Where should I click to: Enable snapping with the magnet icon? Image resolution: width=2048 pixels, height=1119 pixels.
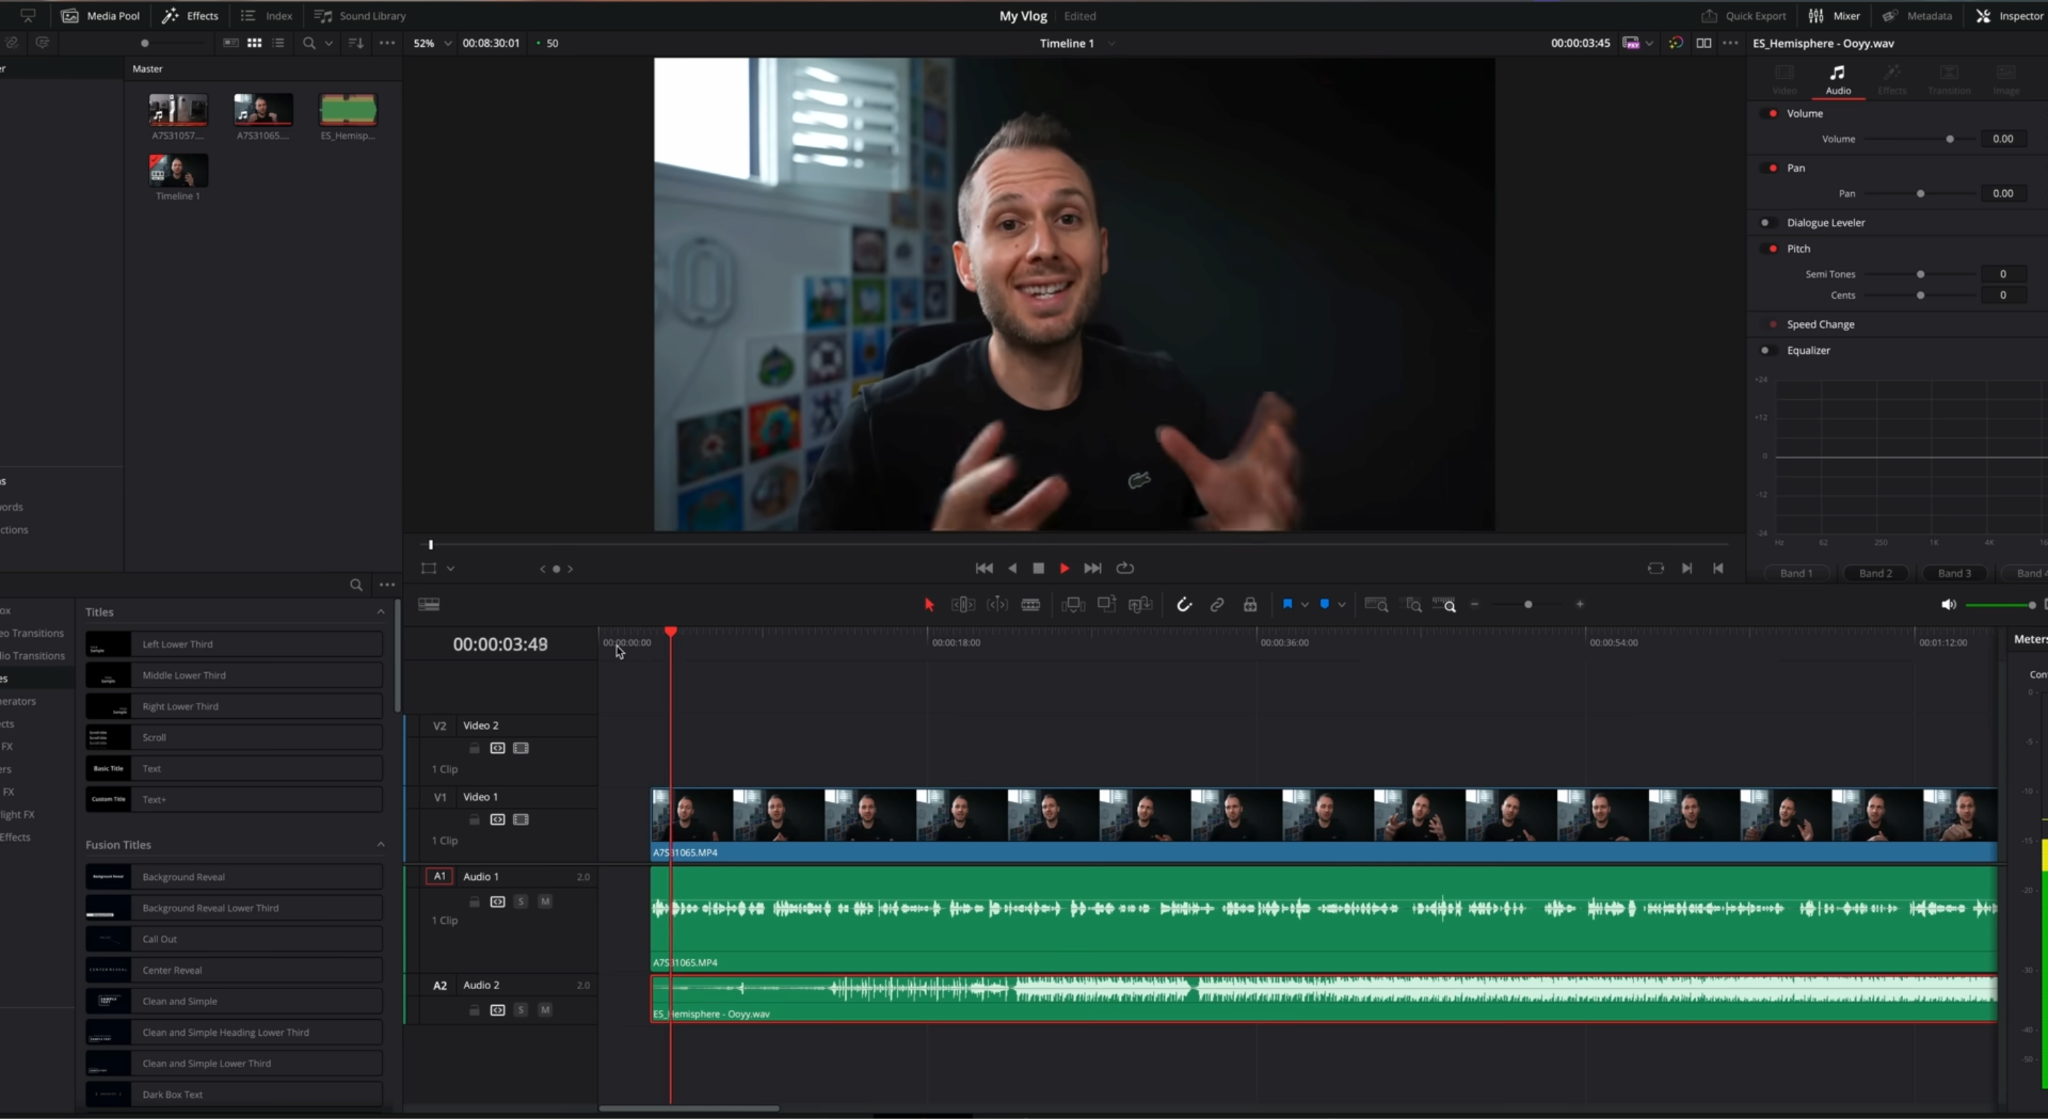(x=1184, y=604)
